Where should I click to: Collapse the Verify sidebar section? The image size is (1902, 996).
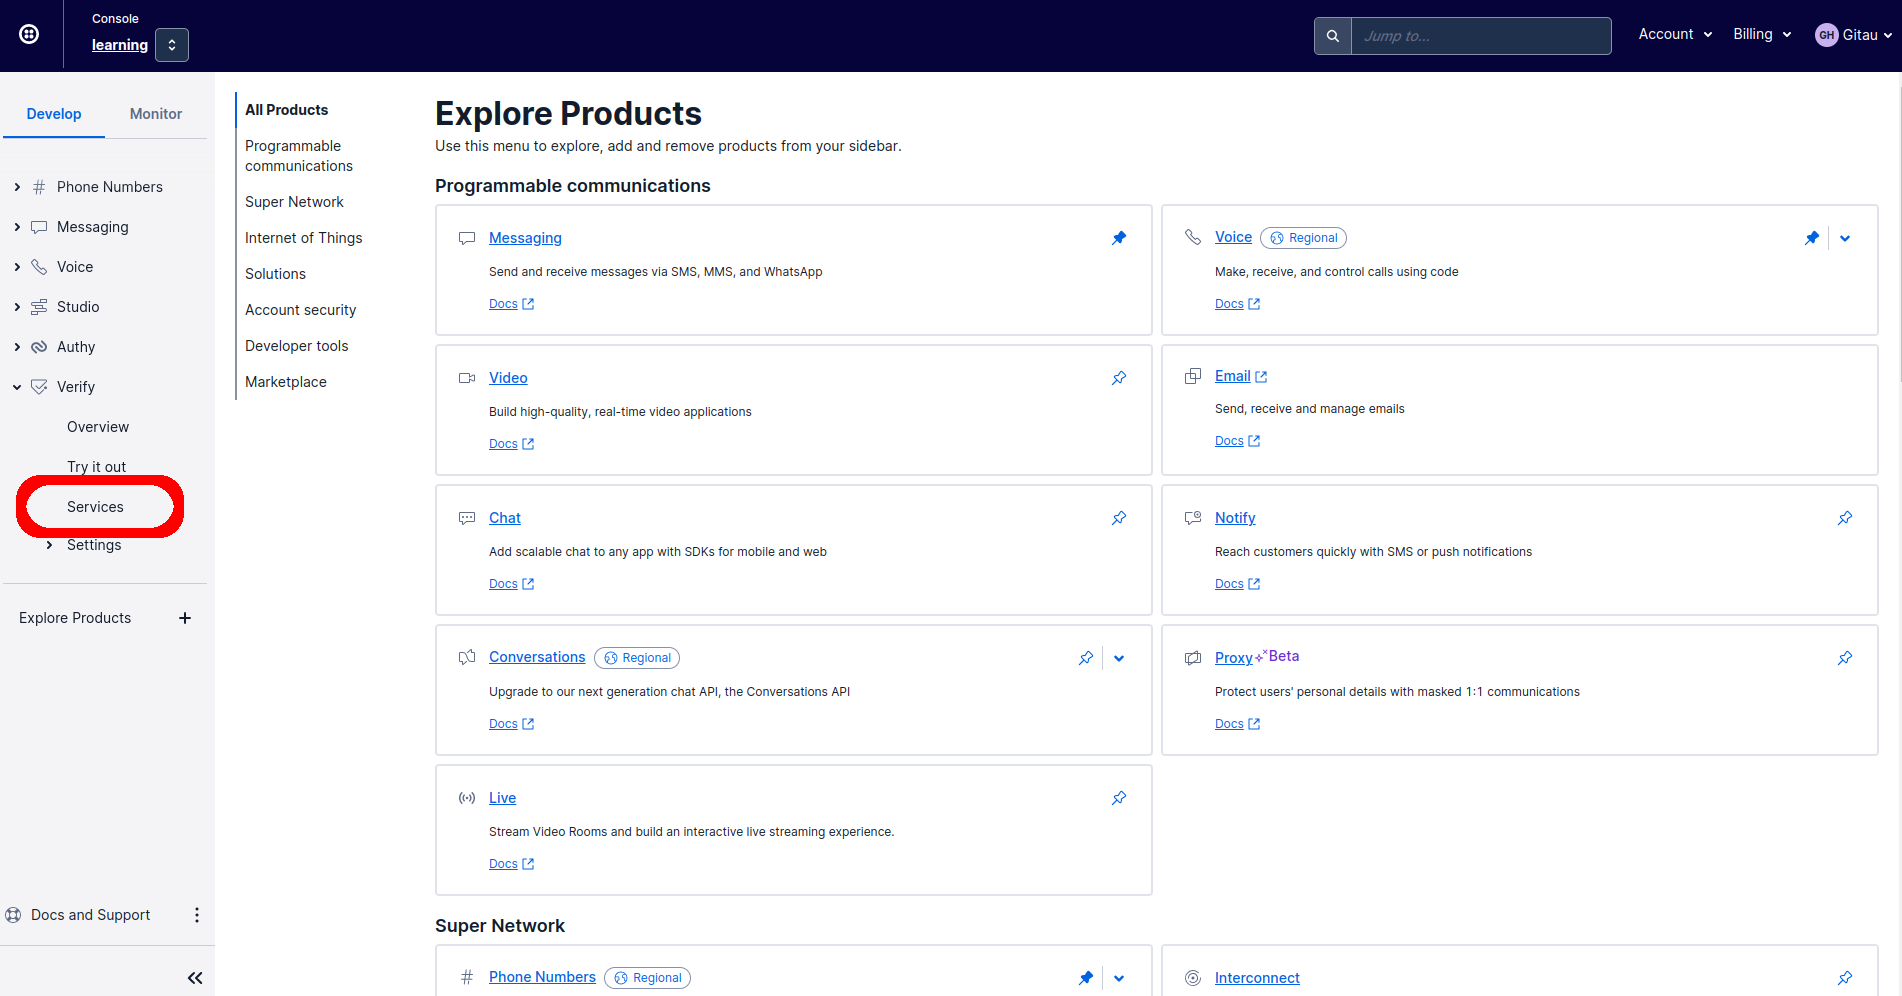17,387
